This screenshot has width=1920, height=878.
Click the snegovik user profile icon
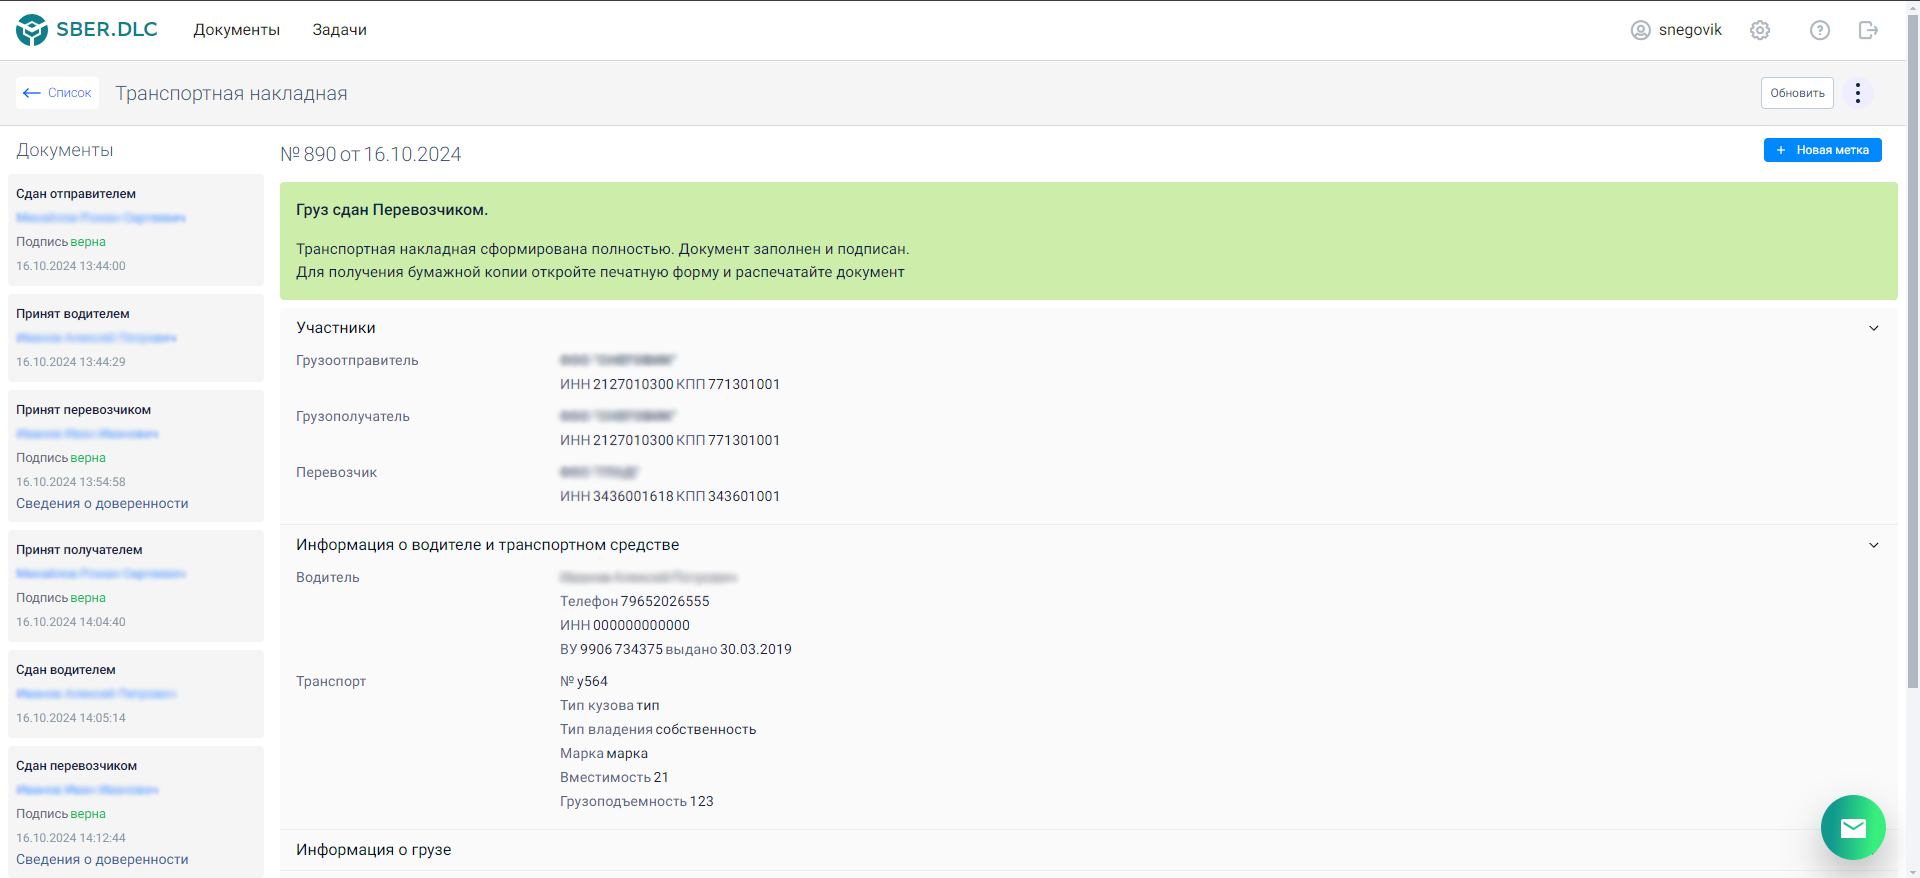click(1640, 30)
